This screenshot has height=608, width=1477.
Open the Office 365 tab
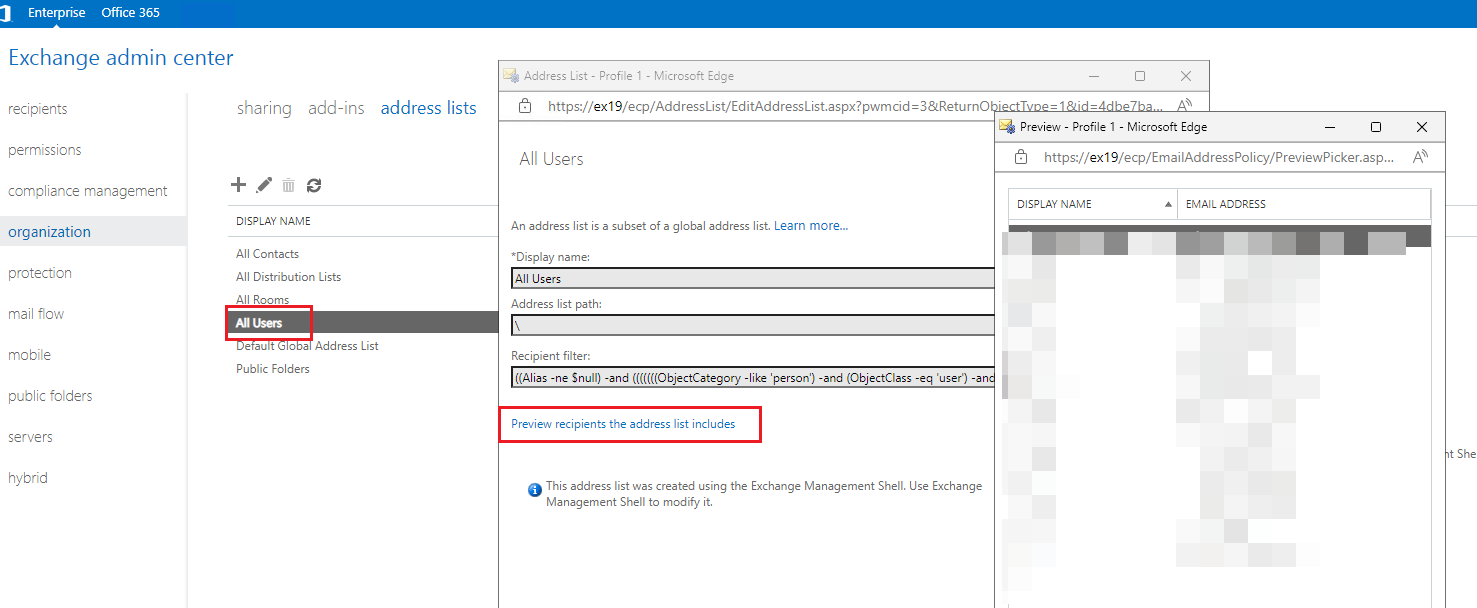point(131,13)
